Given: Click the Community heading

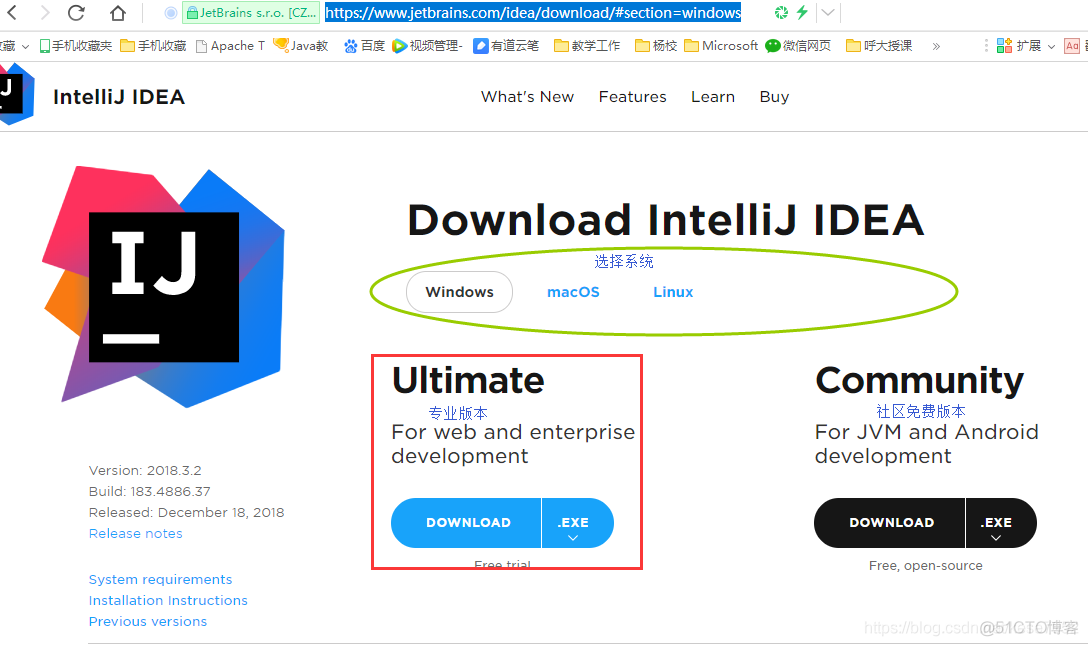Looking at the screenshot, I should 919,381.
